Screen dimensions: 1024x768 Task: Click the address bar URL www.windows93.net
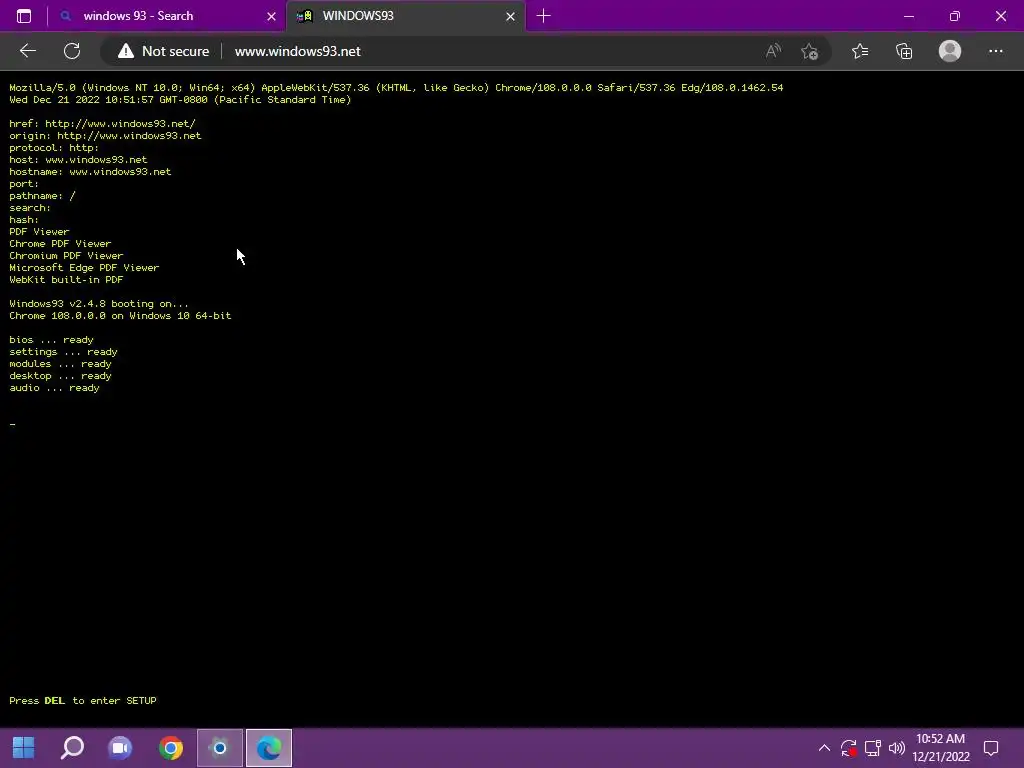pos(297,51)
